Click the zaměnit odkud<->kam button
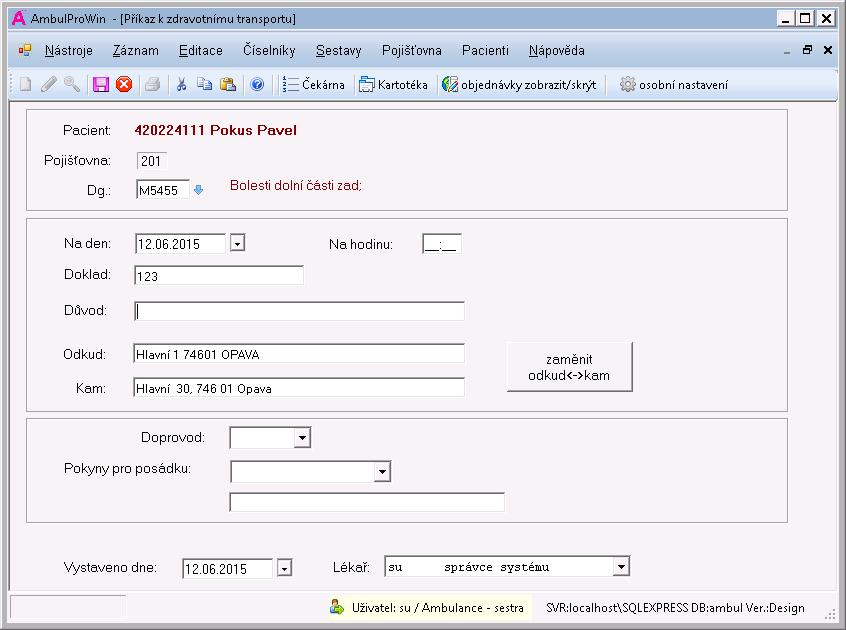 pyautogui.click(x=569, y=367)
